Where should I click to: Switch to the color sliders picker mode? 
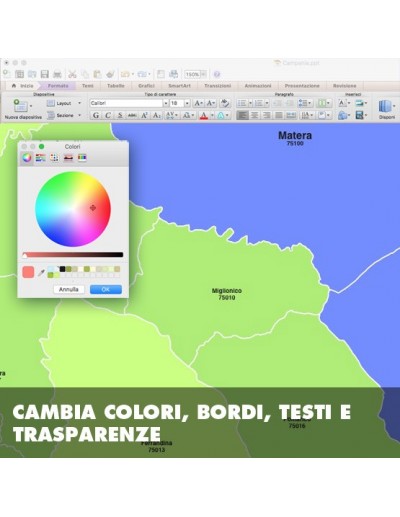coord(41,158)
